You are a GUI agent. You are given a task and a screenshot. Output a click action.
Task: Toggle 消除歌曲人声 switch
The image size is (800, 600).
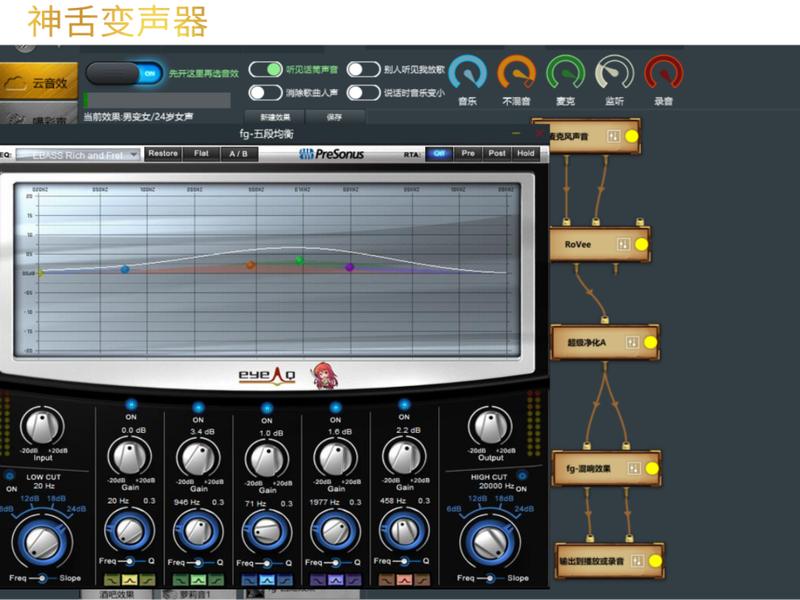click(265, 92)
